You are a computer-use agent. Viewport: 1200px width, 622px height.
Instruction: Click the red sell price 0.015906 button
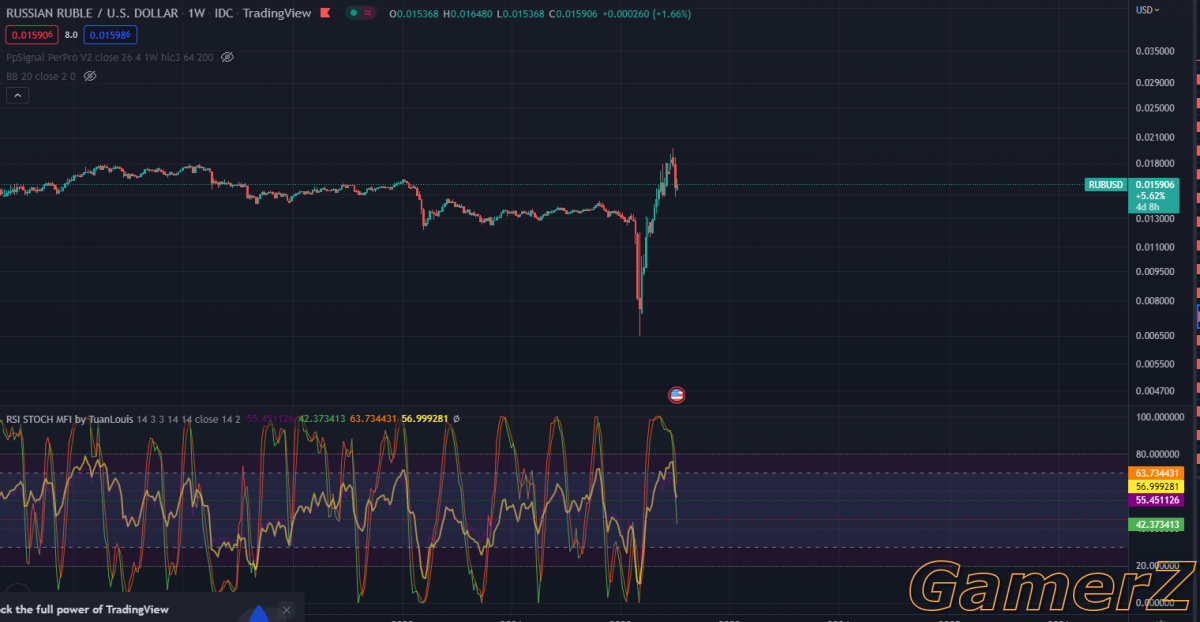[32, 35]
